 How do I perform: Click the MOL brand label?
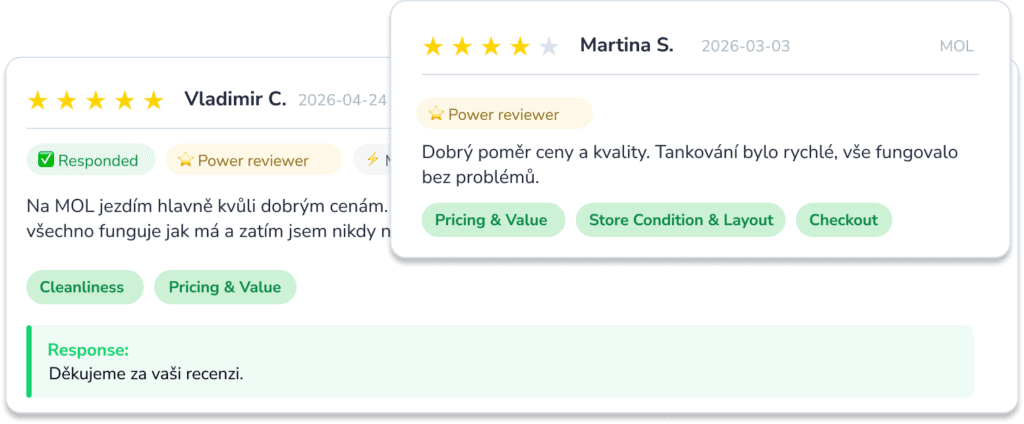[x=956, y=46]
